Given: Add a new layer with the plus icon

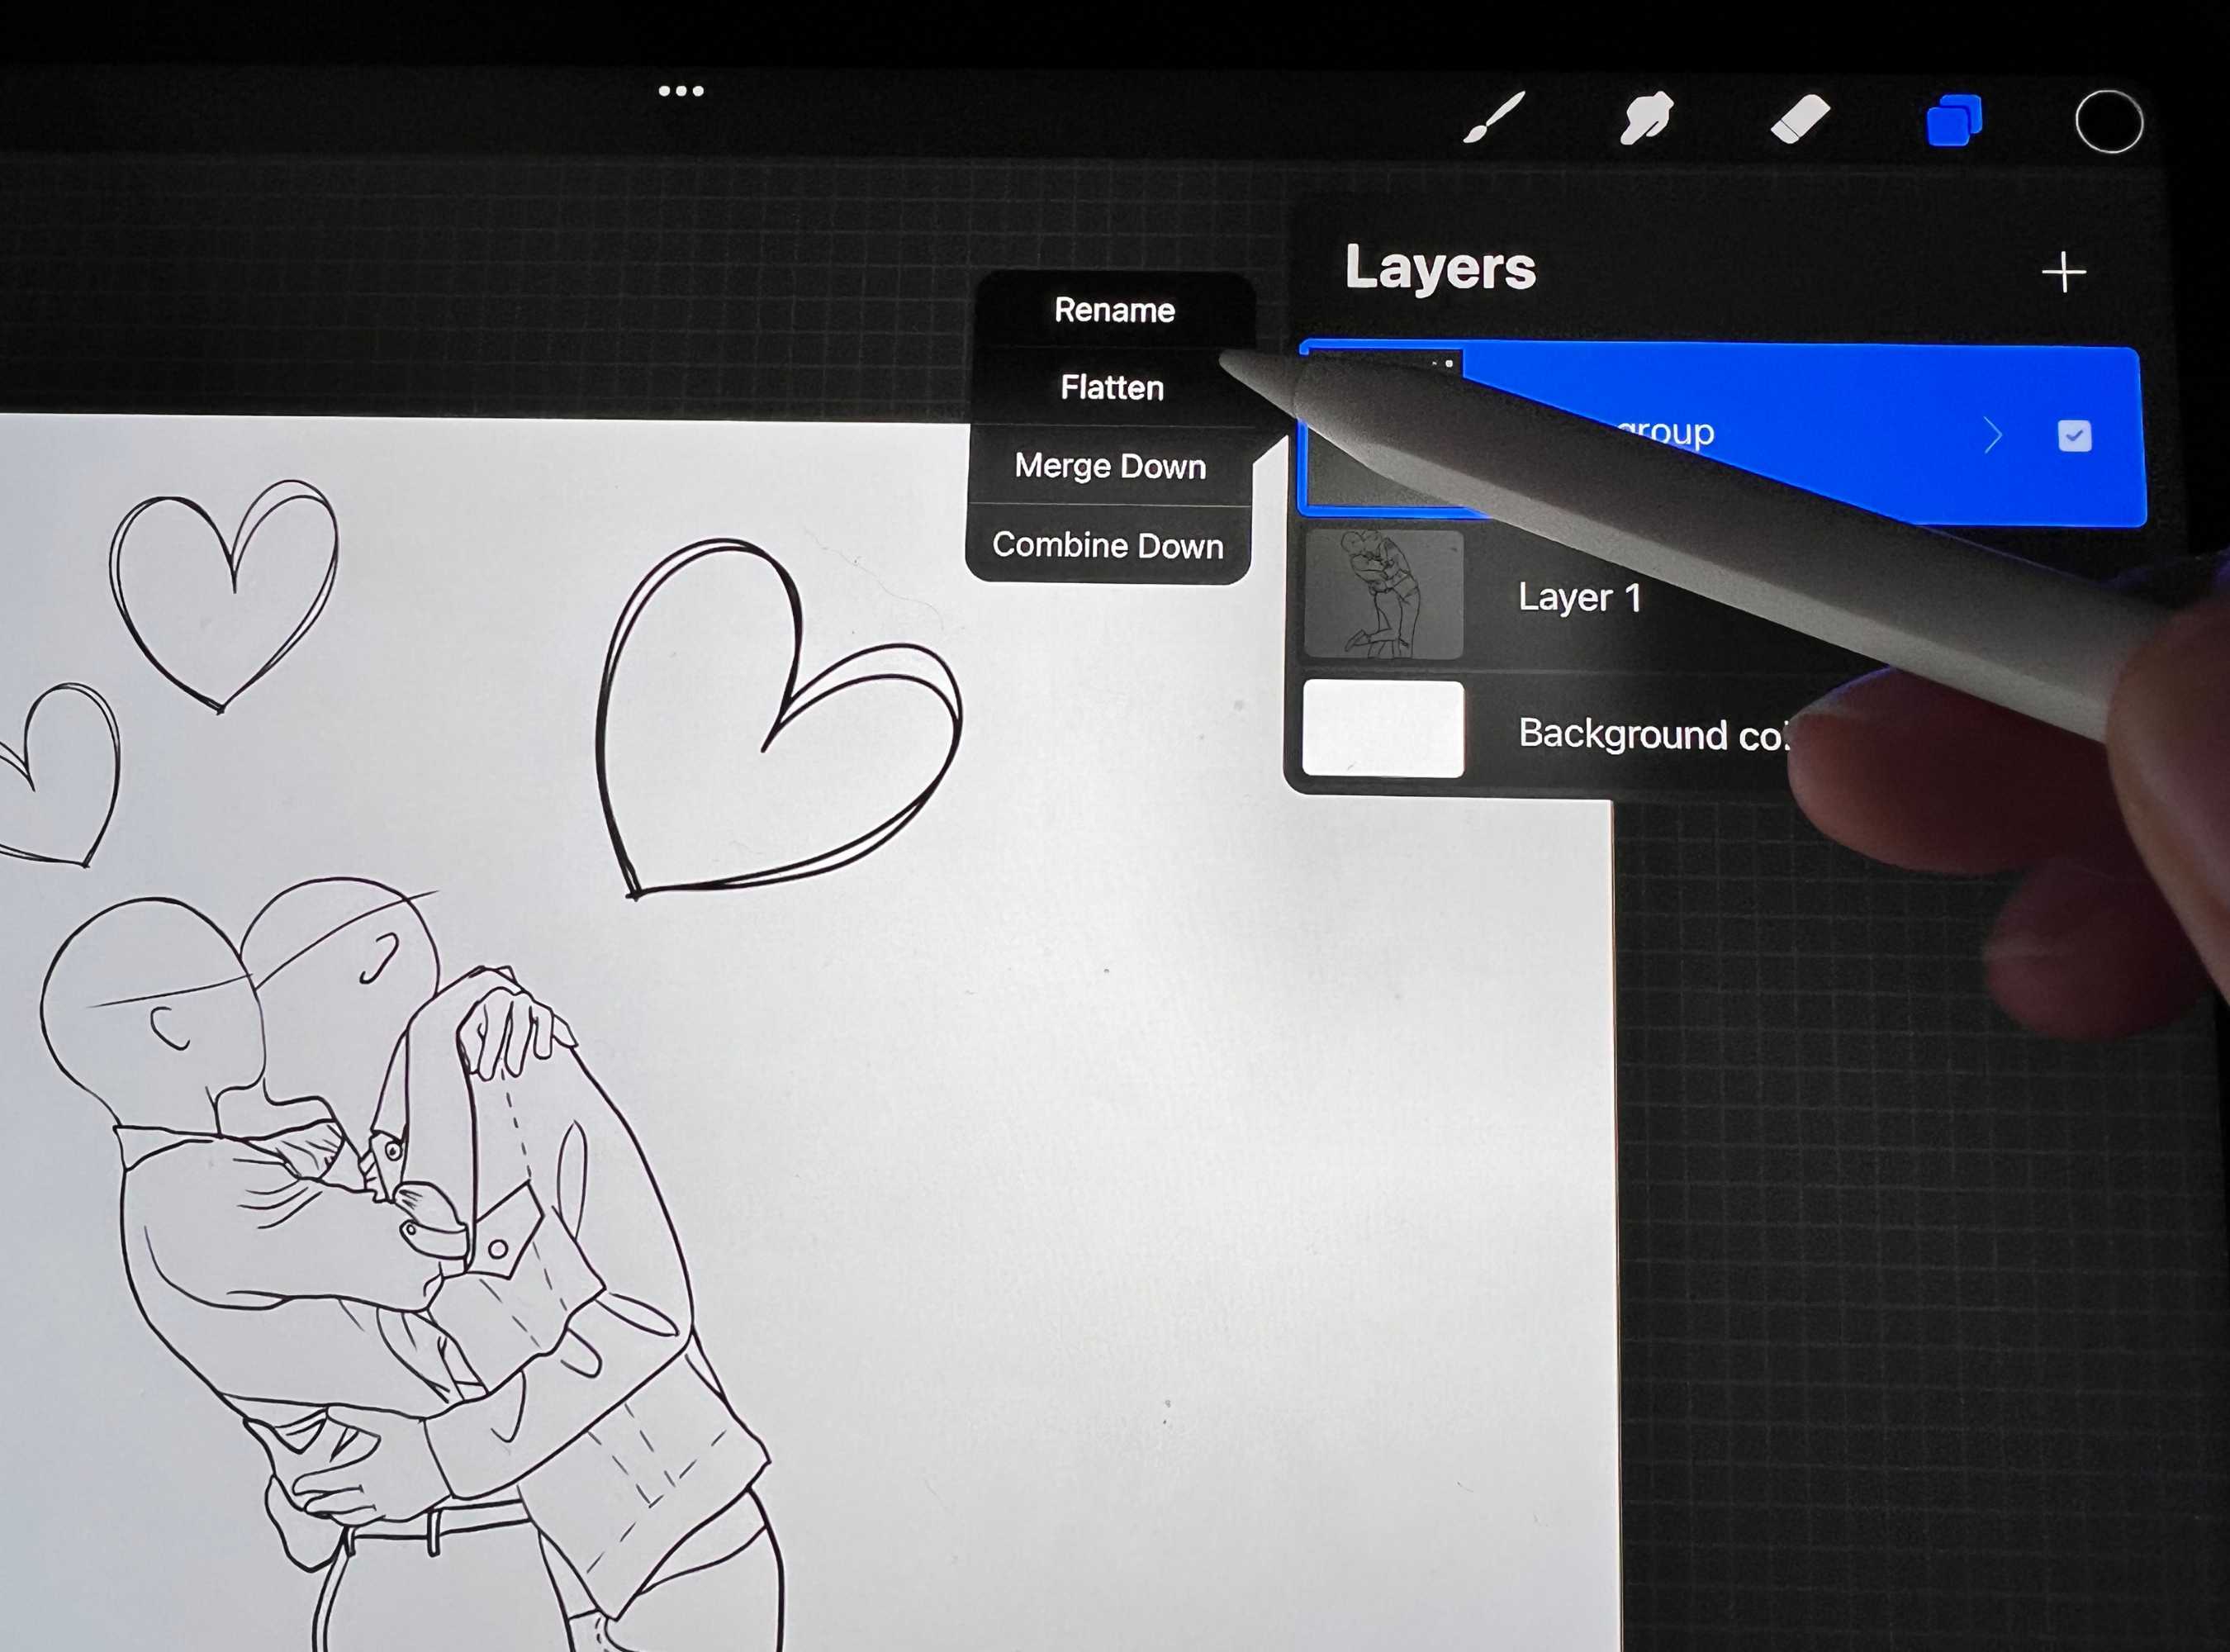Looking at the screenshot, I should tap(2065, 271).
